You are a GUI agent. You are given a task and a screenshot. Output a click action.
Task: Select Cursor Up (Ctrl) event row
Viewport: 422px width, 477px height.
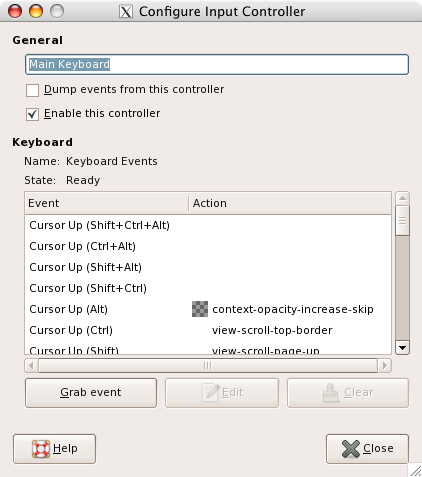pos(208,330)
